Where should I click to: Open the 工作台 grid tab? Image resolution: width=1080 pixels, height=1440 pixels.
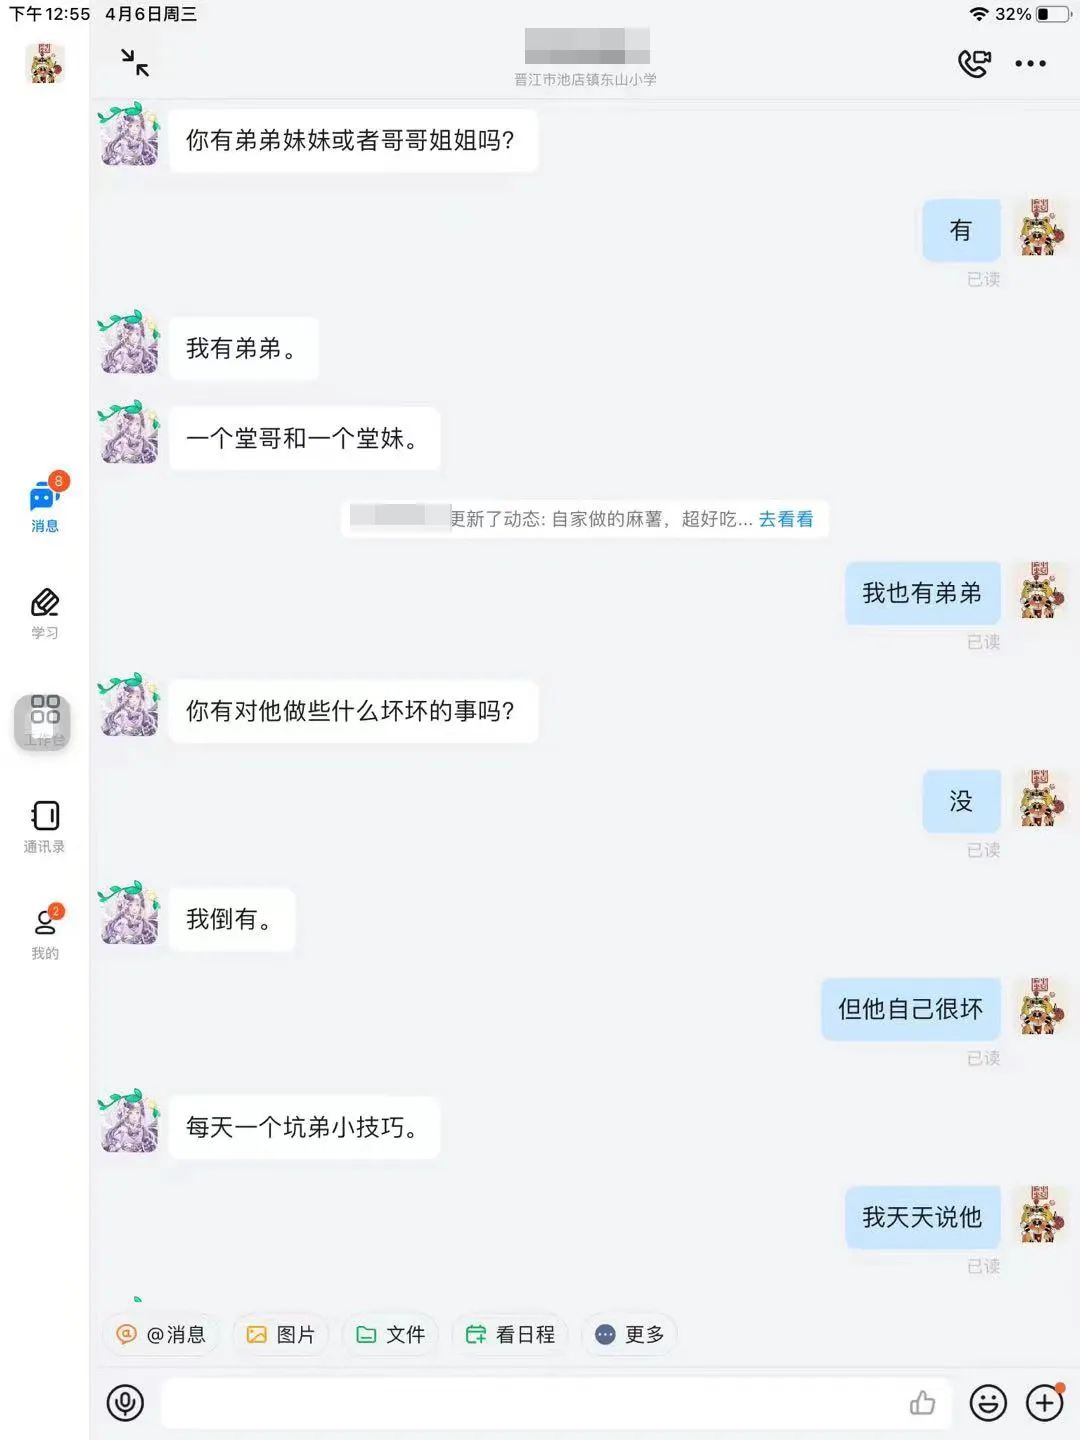(x=43, y=722)
